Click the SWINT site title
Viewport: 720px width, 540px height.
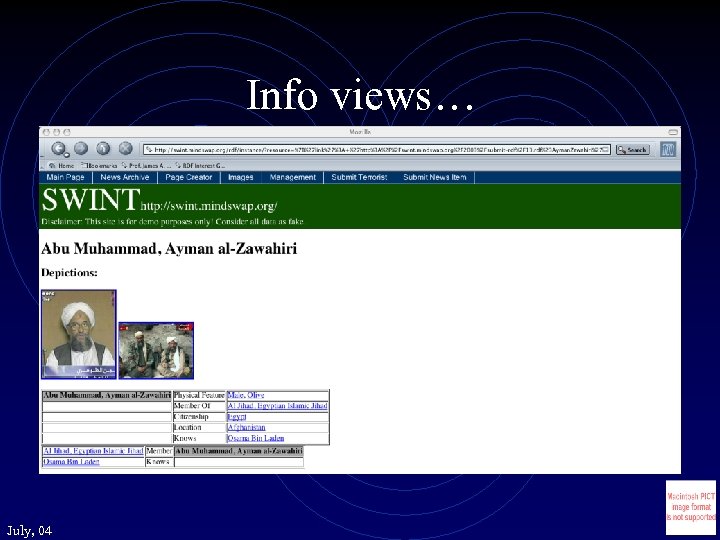pyautogui.click(x=90, y=200)
